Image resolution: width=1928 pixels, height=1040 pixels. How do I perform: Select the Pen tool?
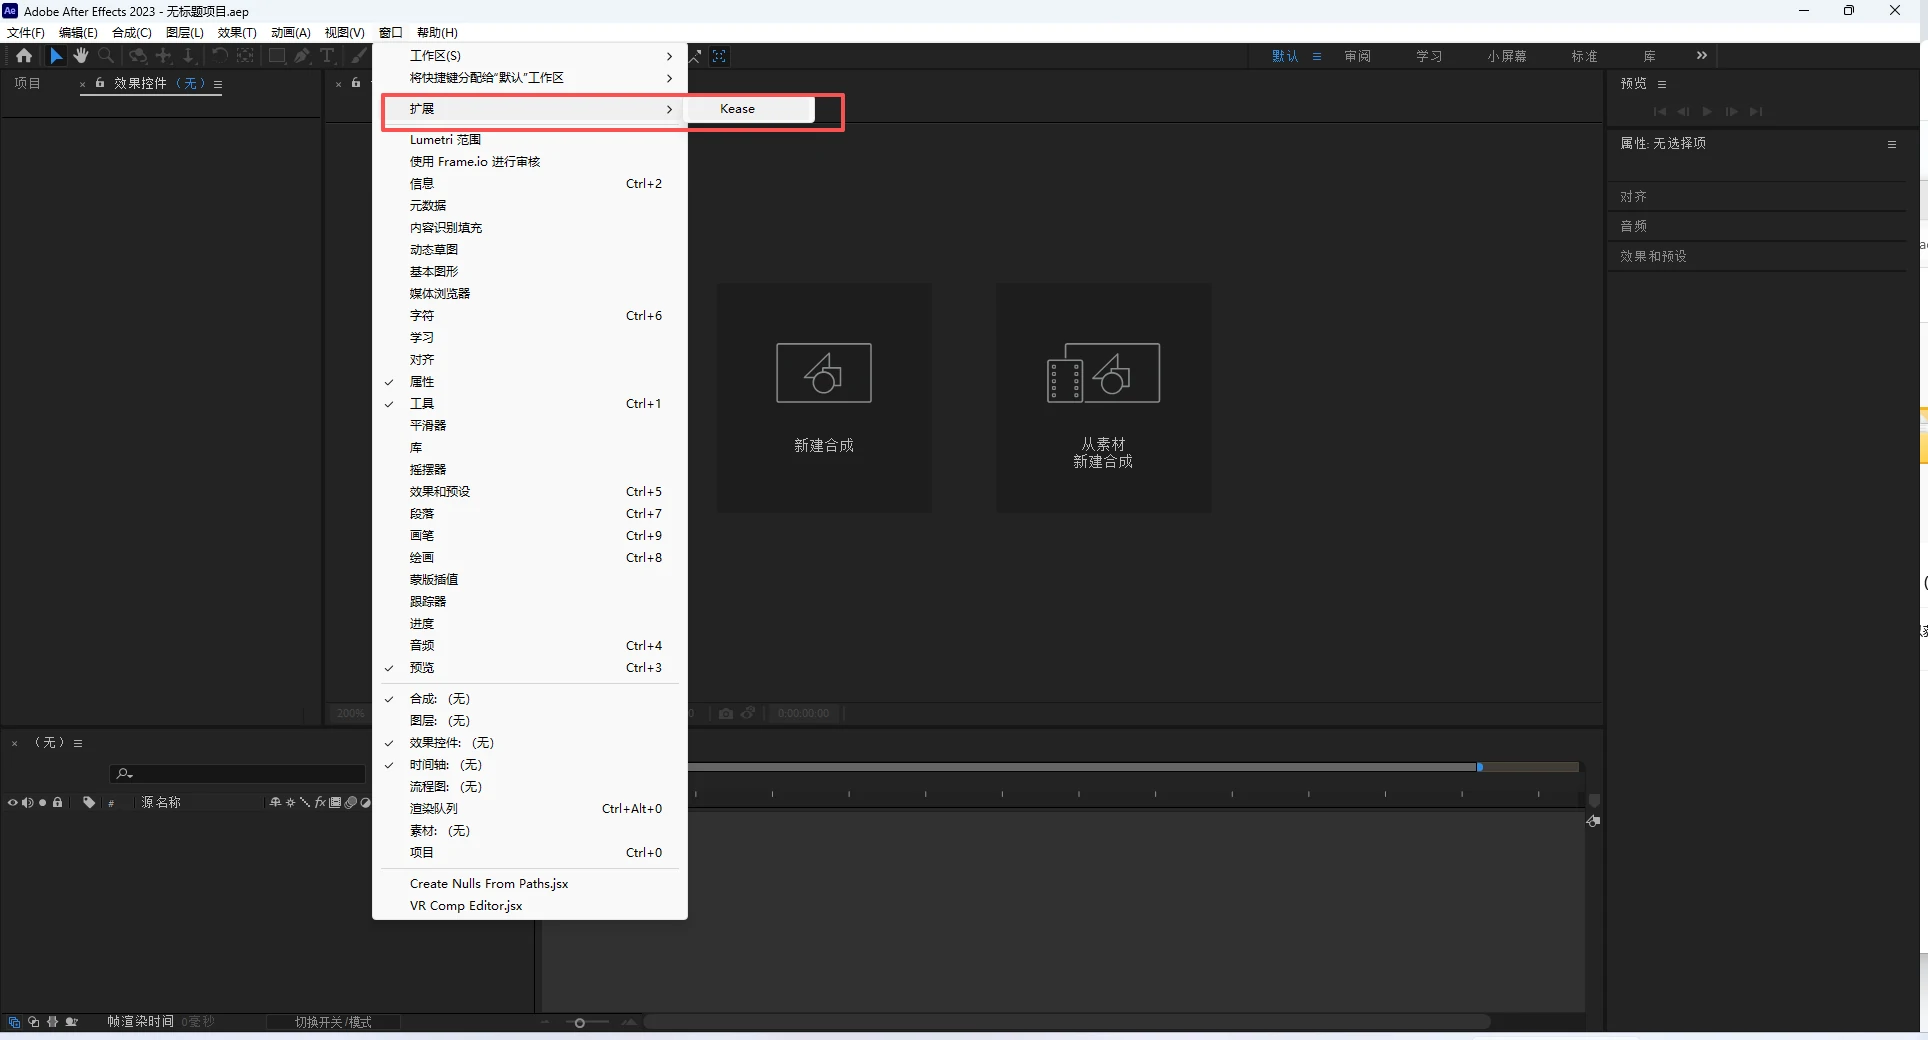pyautogui.click(x=302, y=56)
